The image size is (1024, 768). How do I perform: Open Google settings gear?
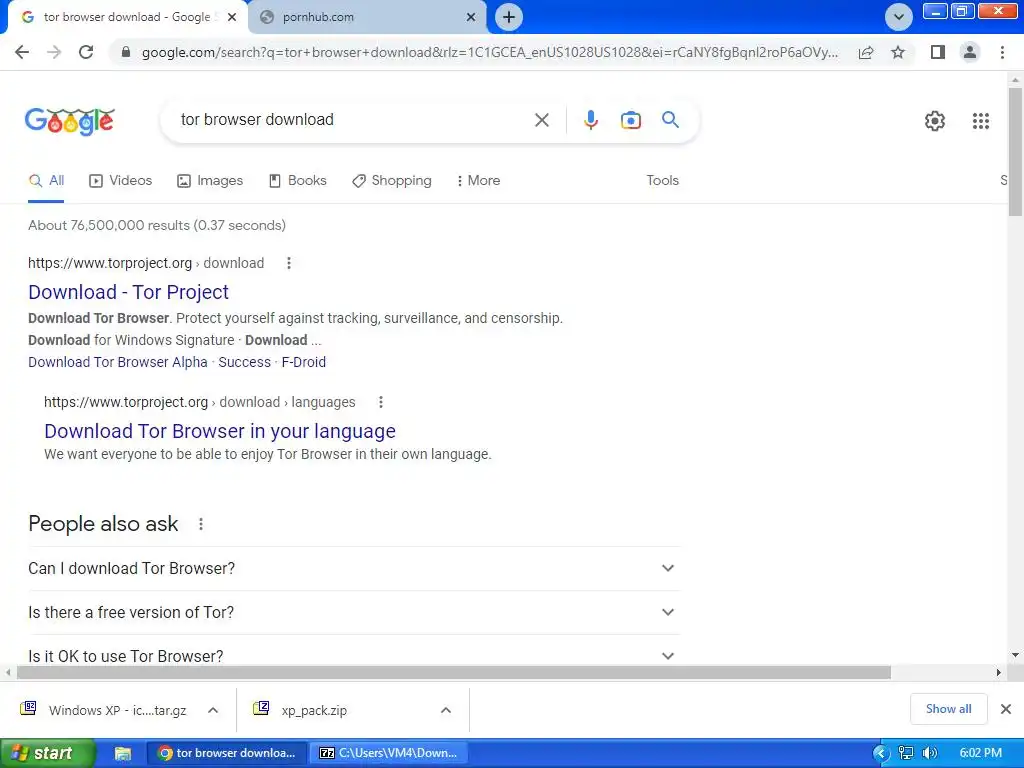pos(935,121)
